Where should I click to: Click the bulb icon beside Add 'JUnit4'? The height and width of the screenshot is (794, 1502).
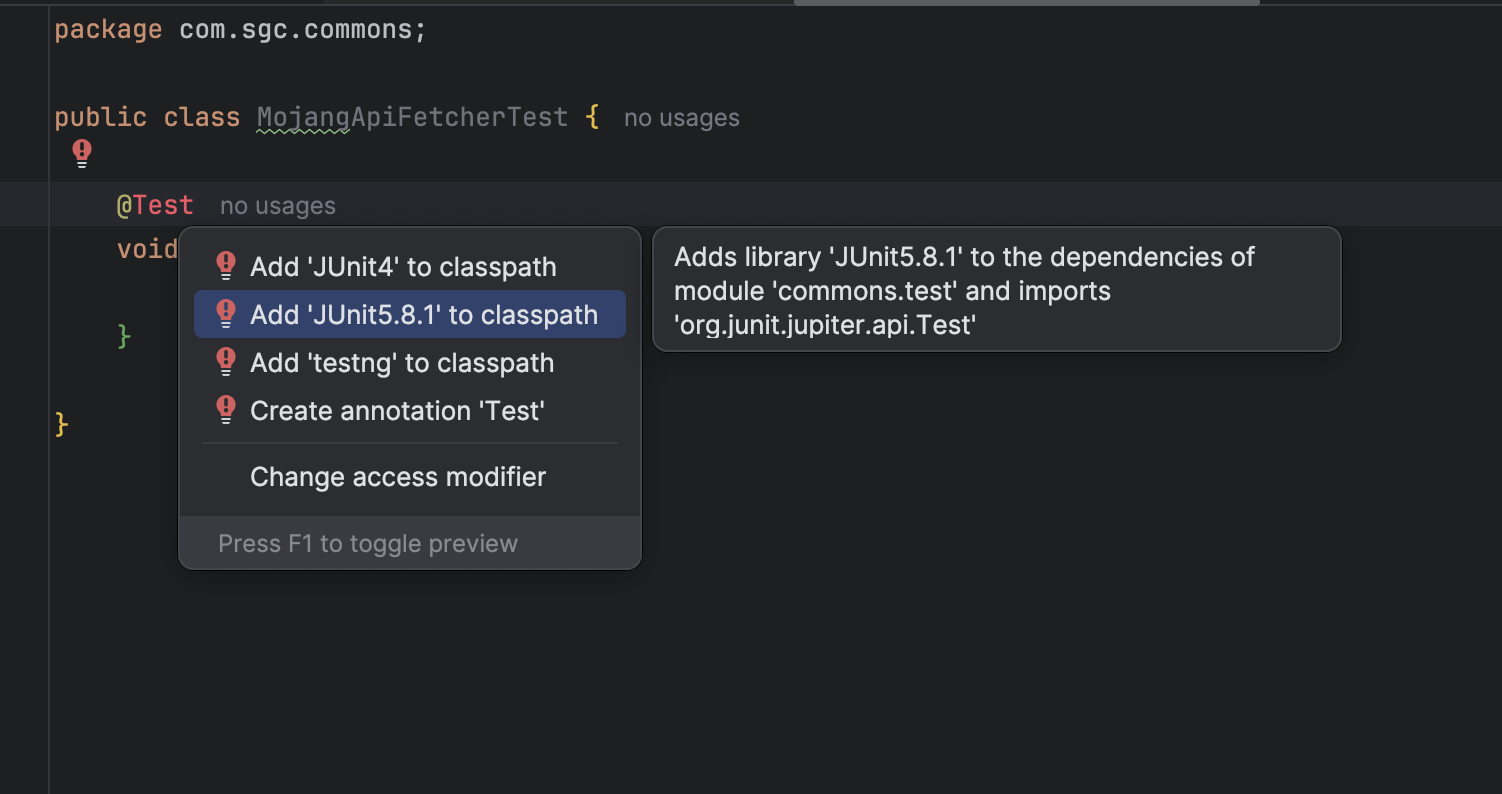pos(226,267)
